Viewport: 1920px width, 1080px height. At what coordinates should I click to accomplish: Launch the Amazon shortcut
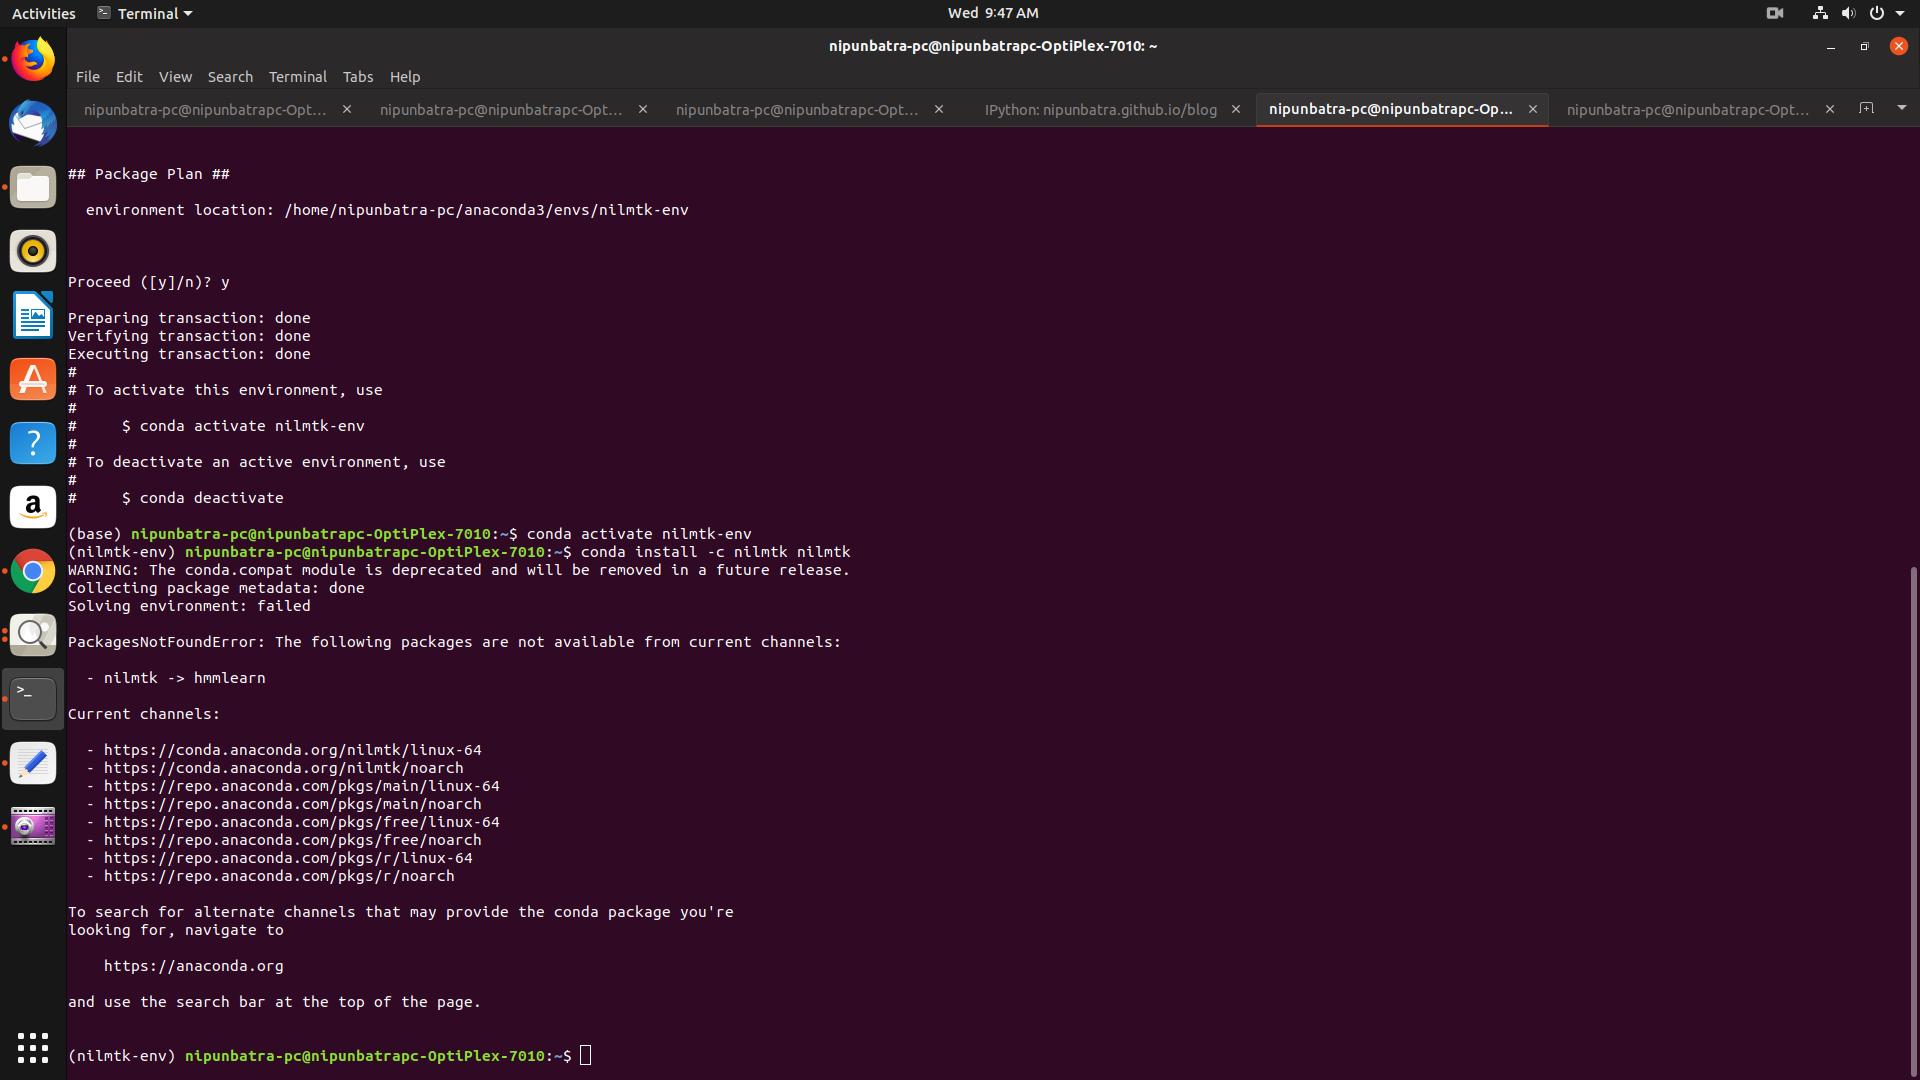point(33,507)
